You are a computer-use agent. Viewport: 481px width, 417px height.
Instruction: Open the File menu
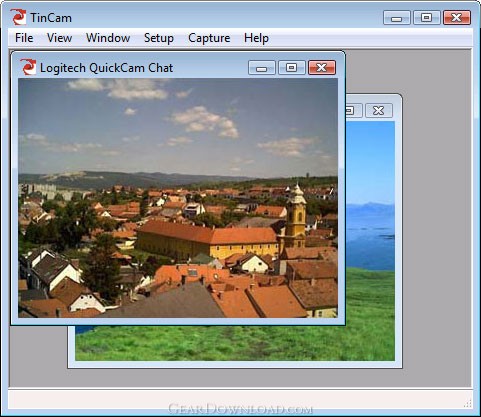pyautogui.click(x=24, y=38)
